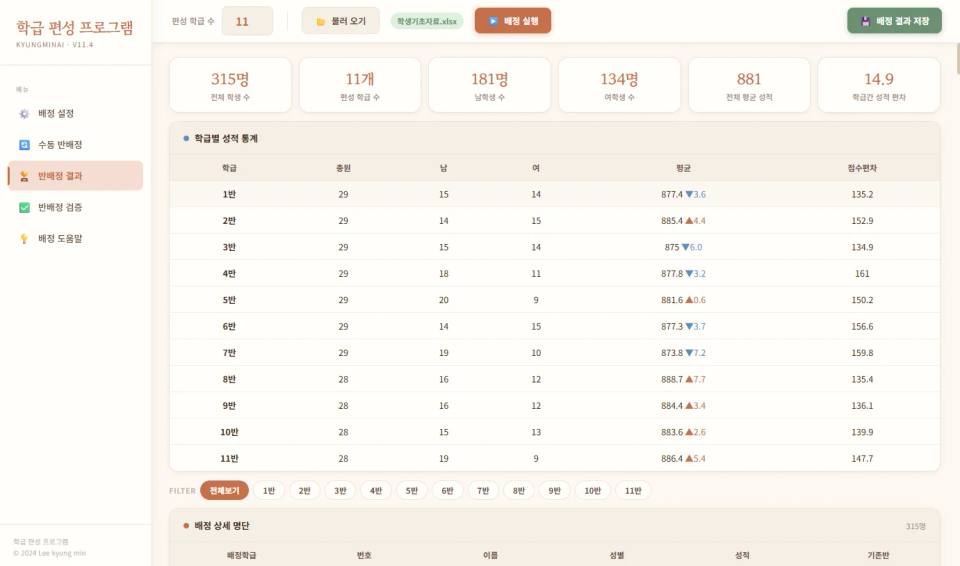Select 반배정 결과 menu item

(x=75, y=176)
